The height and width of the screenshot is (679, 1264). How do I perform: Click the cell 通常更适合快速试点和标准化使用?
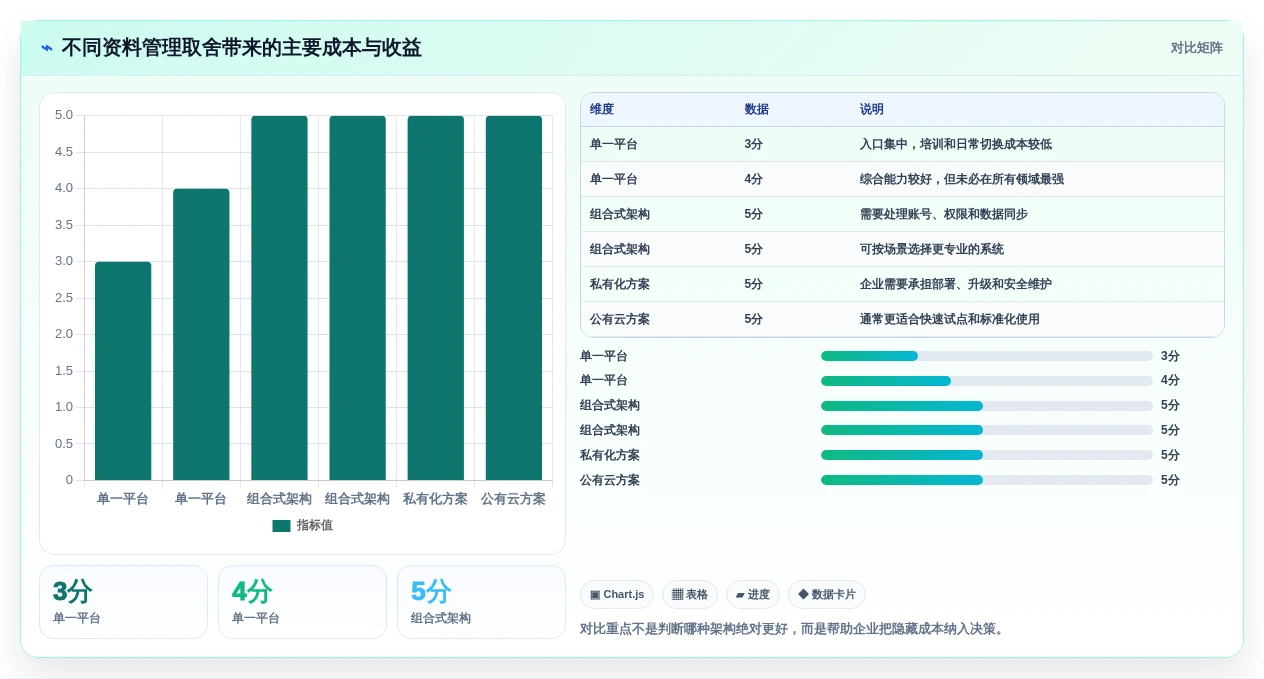coord(950,319)
